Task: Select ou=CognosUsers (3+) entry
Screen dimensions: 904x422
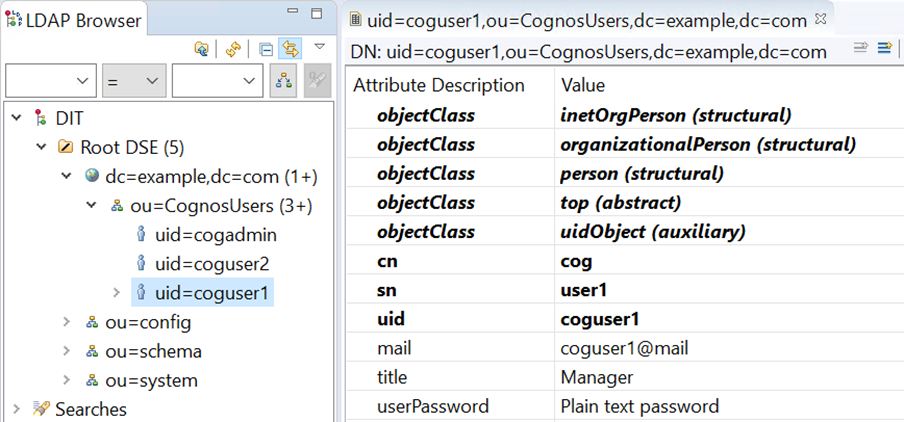Action: pos(221,206)
